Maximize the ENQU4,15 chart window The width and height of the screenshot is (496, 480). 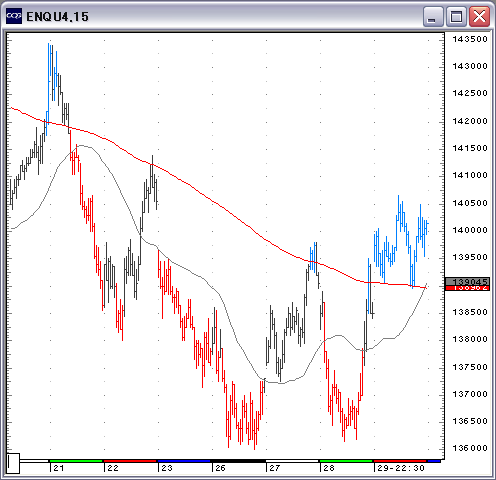tap(456, 16)
